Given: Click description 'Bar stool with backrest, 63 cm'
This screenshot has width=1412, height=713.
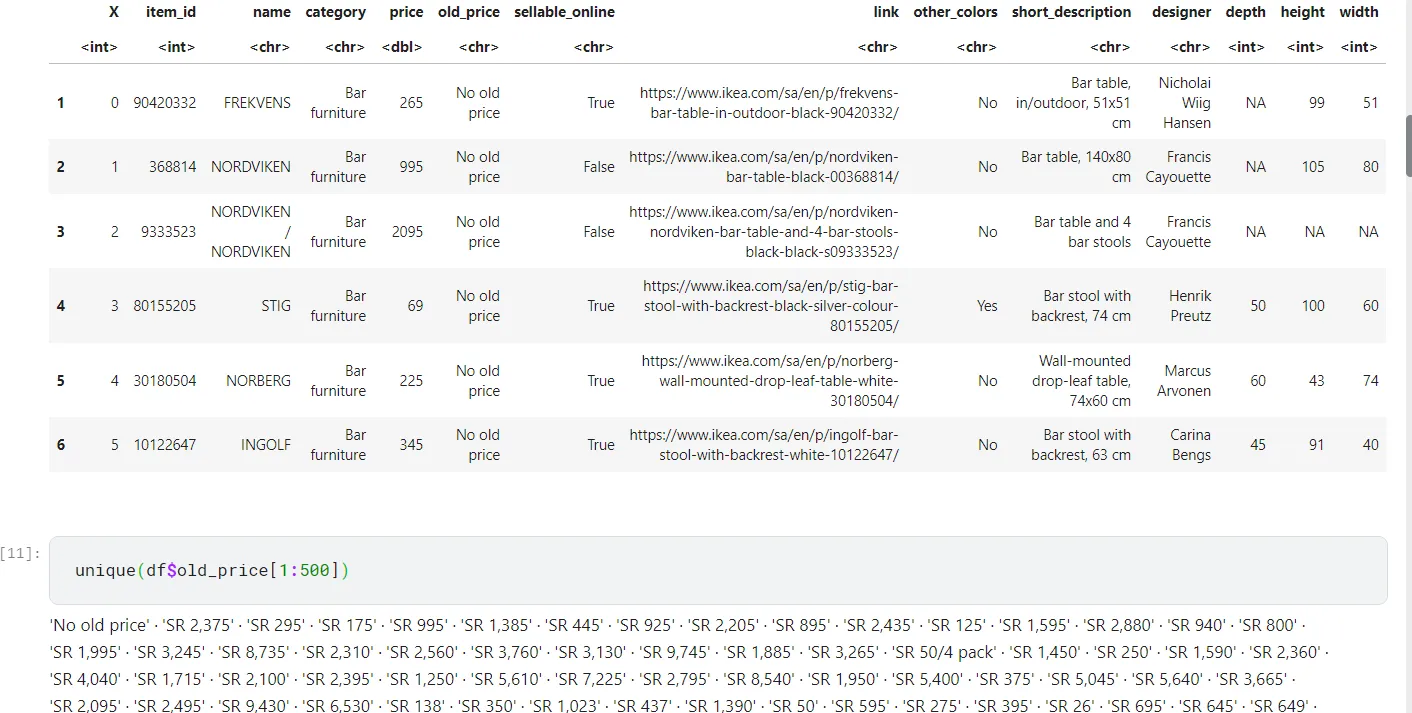Looking at the screenshot, I should (1081, 445).
